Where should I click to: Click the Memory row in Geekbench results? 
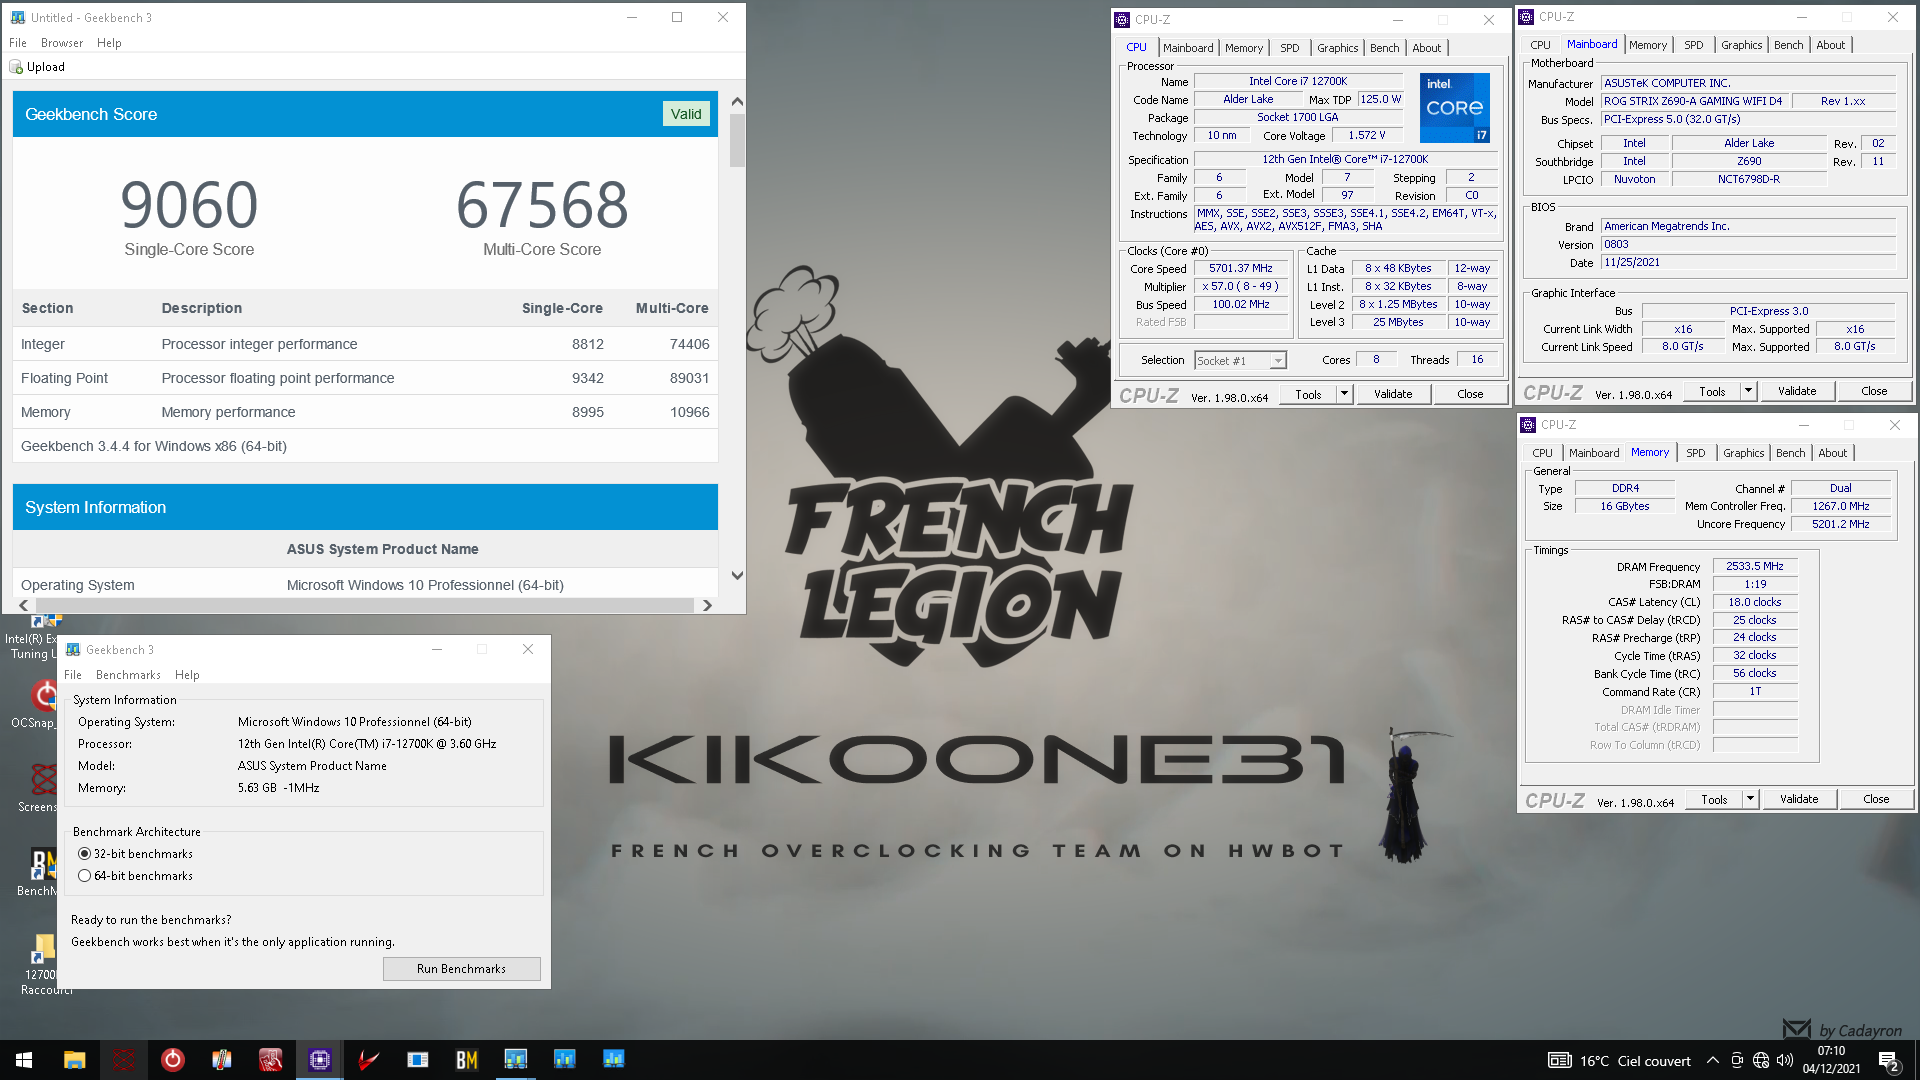click(365, 412)
